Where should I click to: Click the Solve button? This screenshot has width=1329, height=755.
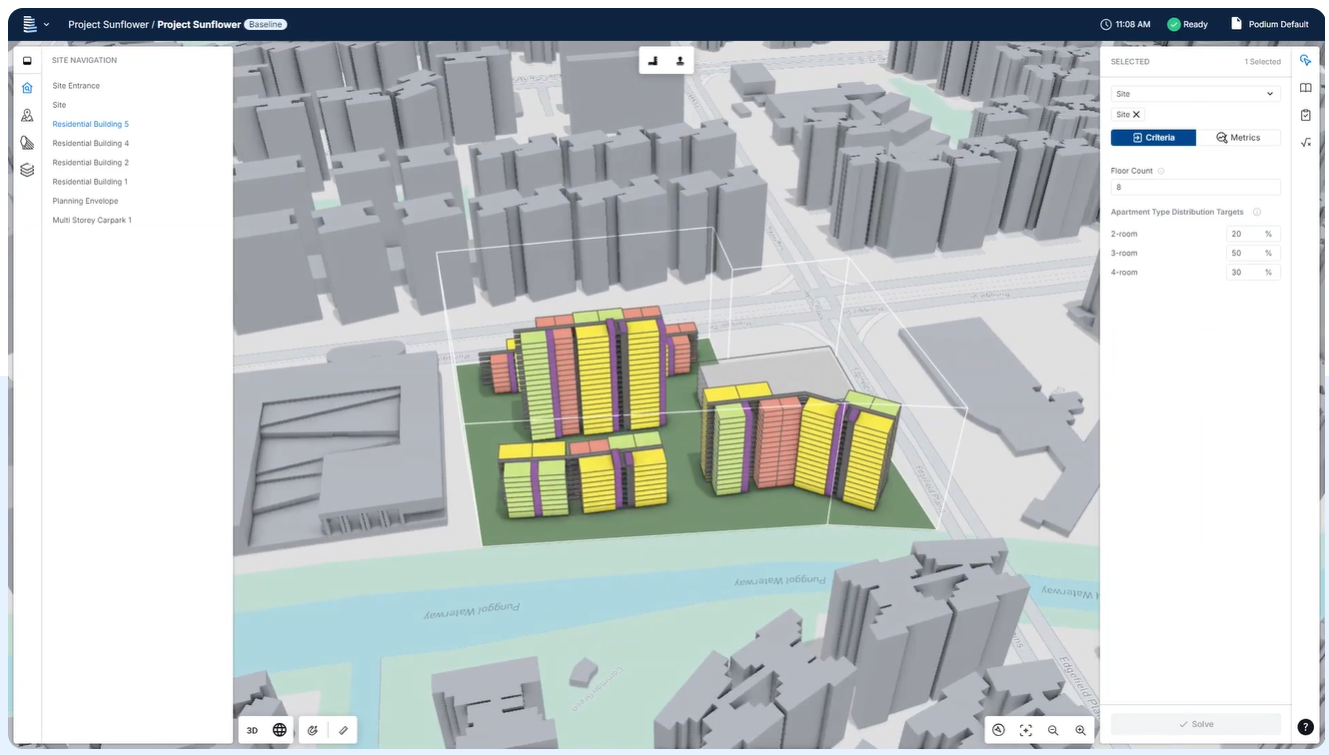click(x=1195, y=724)
